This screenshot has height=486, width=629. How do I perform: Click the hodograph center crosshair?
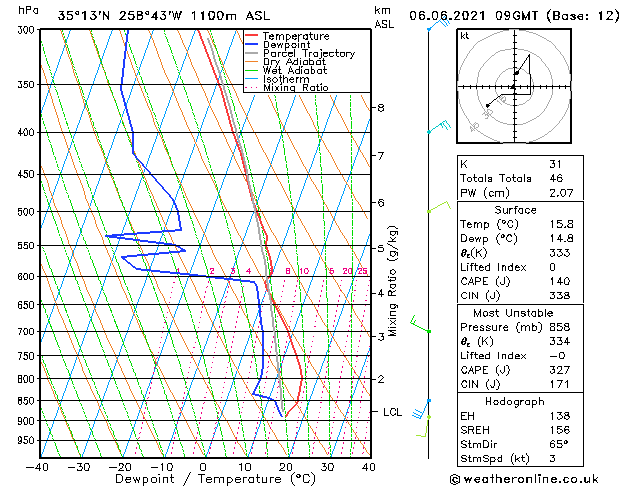pyautogui.click(x=514, y=87)
